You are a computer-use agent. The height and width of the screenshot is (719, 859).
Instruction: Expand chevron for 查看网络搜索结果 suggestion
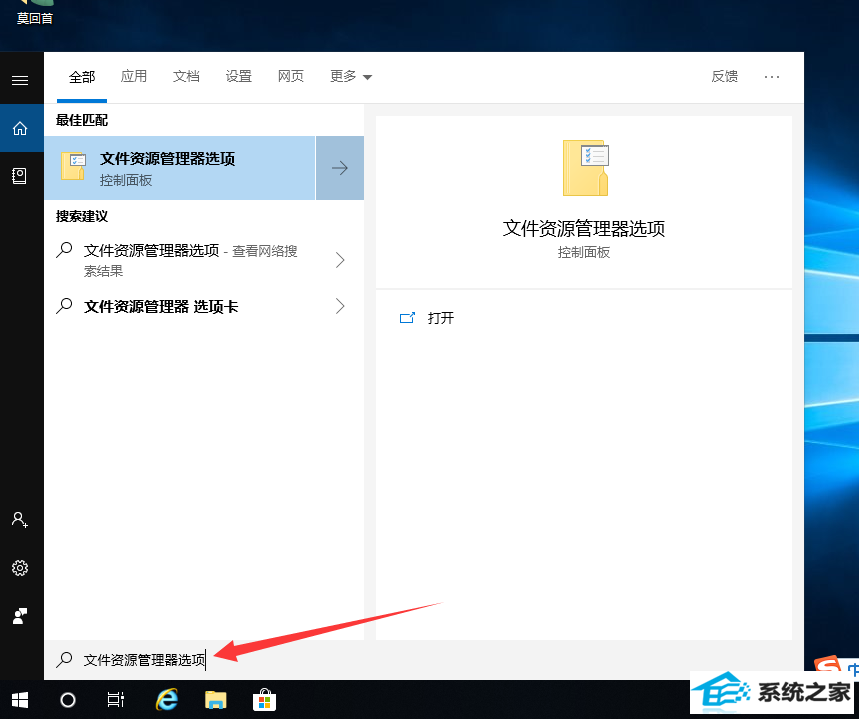point(340,260)
